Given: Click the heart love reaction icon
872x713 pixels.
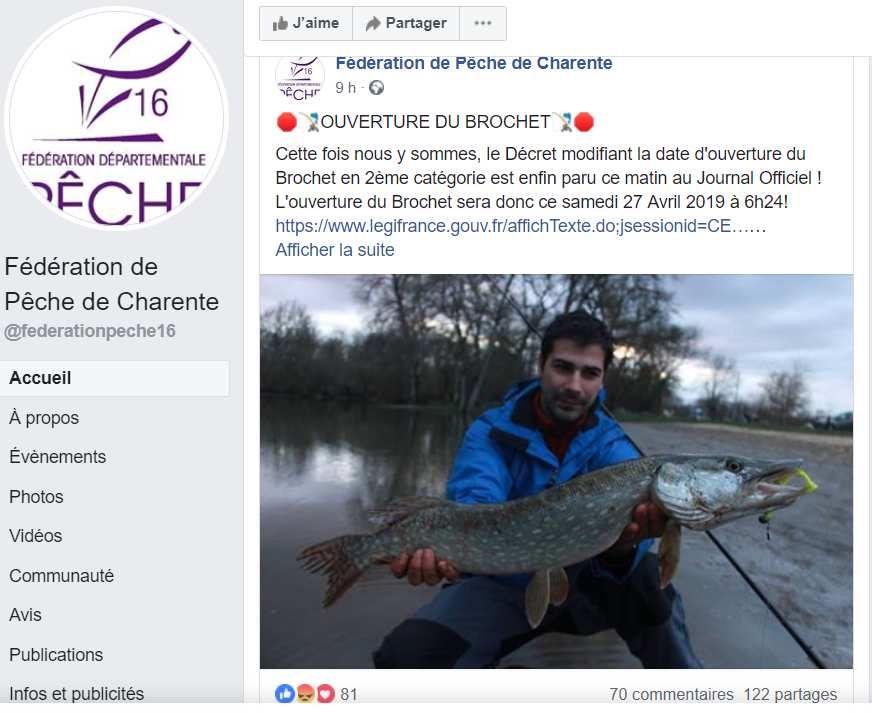Looking at the screenshot, I should pyautogui.click(x=325, y=694).
